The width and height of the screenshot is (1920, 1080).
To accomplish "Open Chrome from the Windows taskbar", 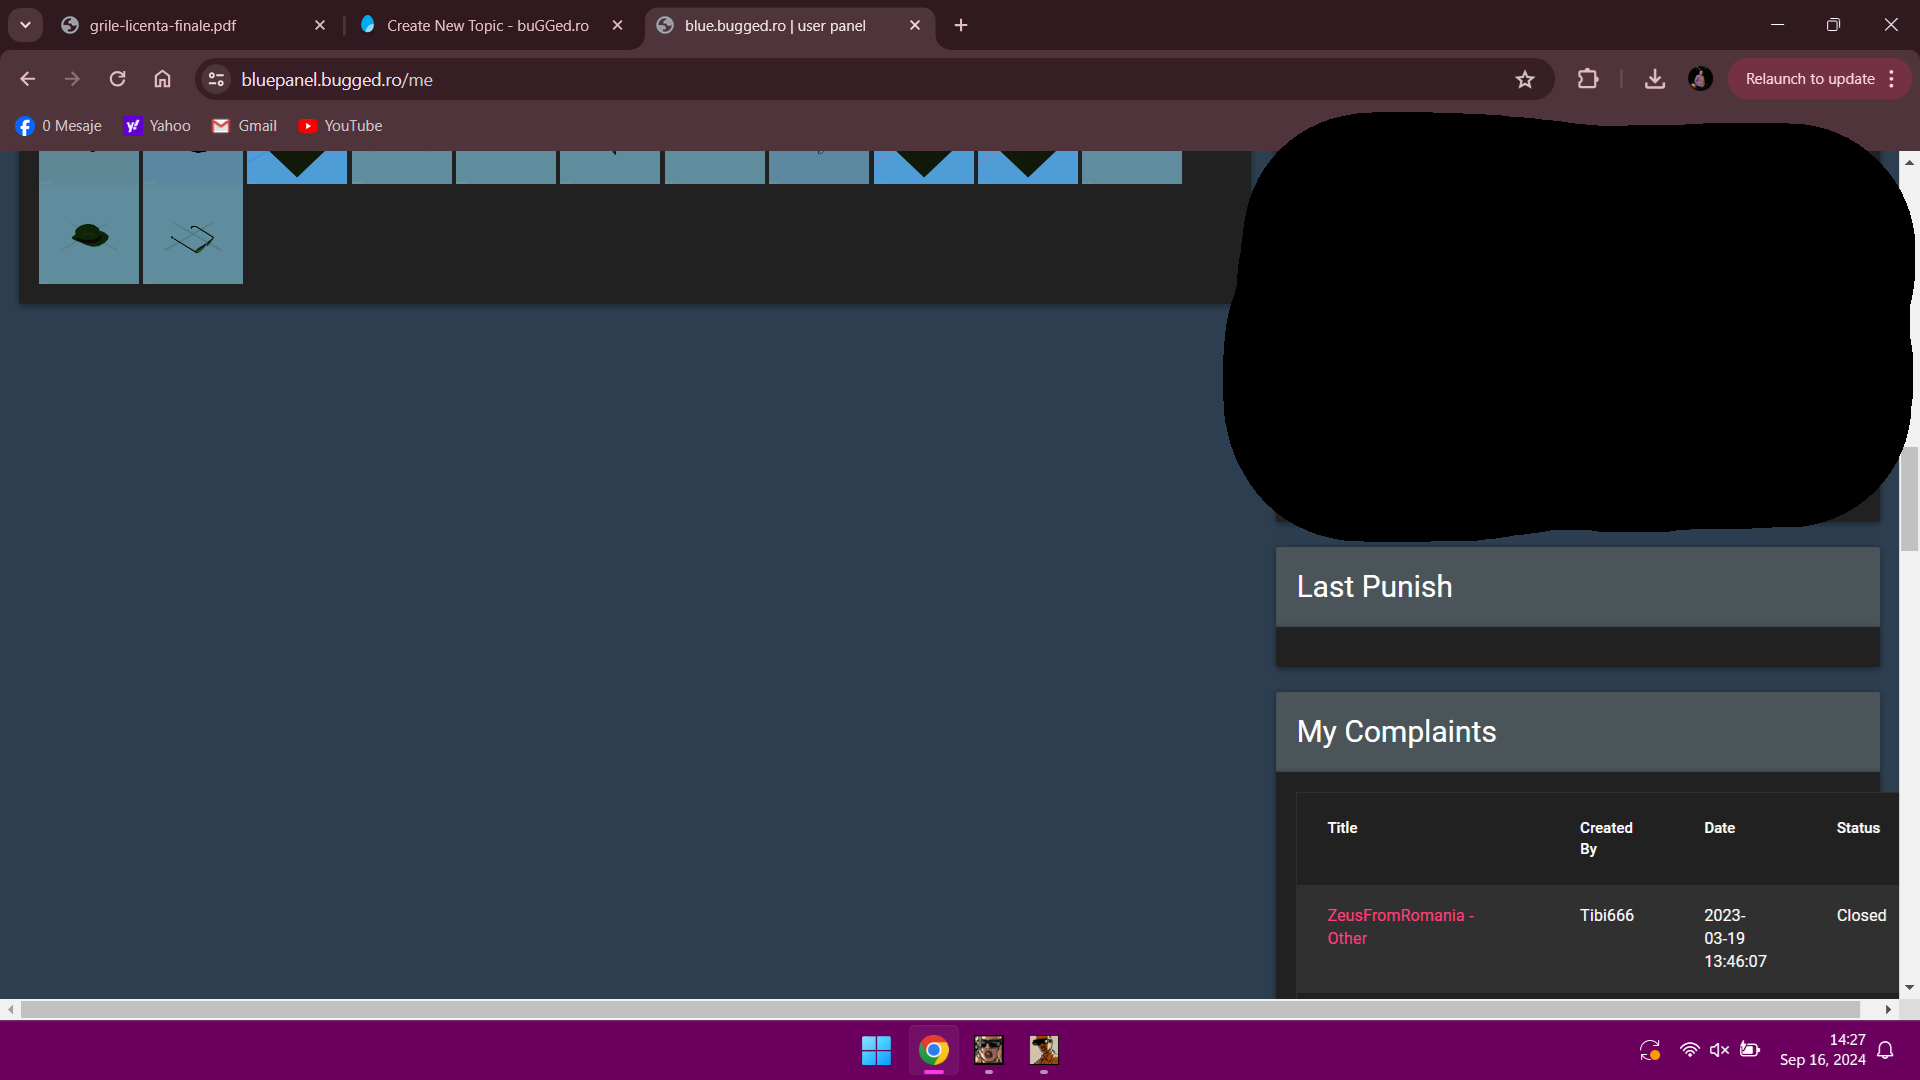I will [933, 1050].
